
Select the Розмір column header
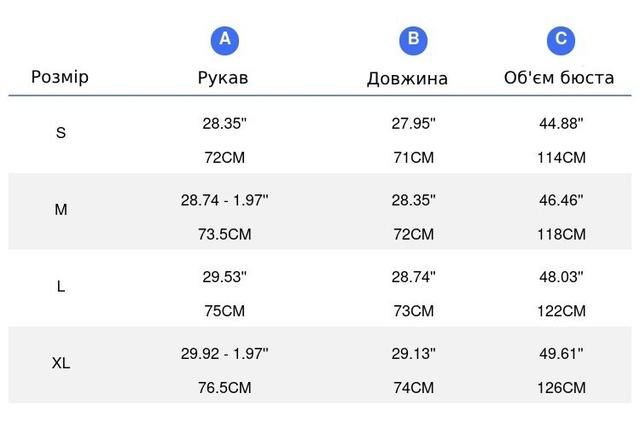(x=60, y=77)
